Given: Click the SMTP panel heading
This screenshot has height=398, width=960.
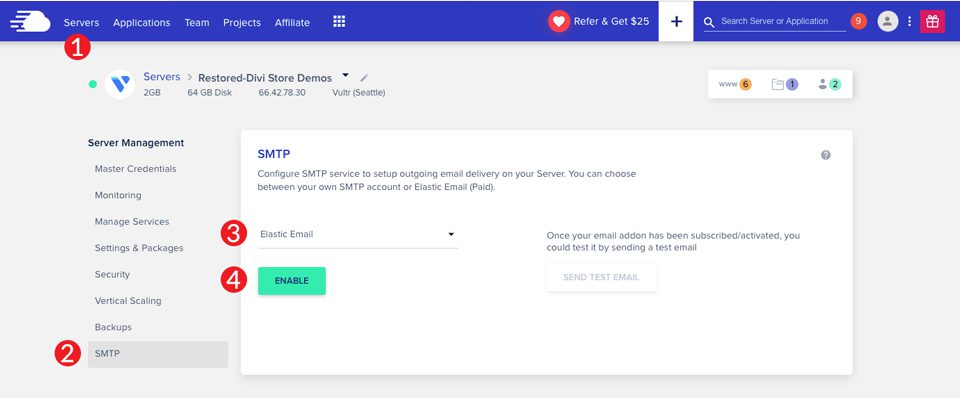Looking at the screenshot, I should 274,154.
